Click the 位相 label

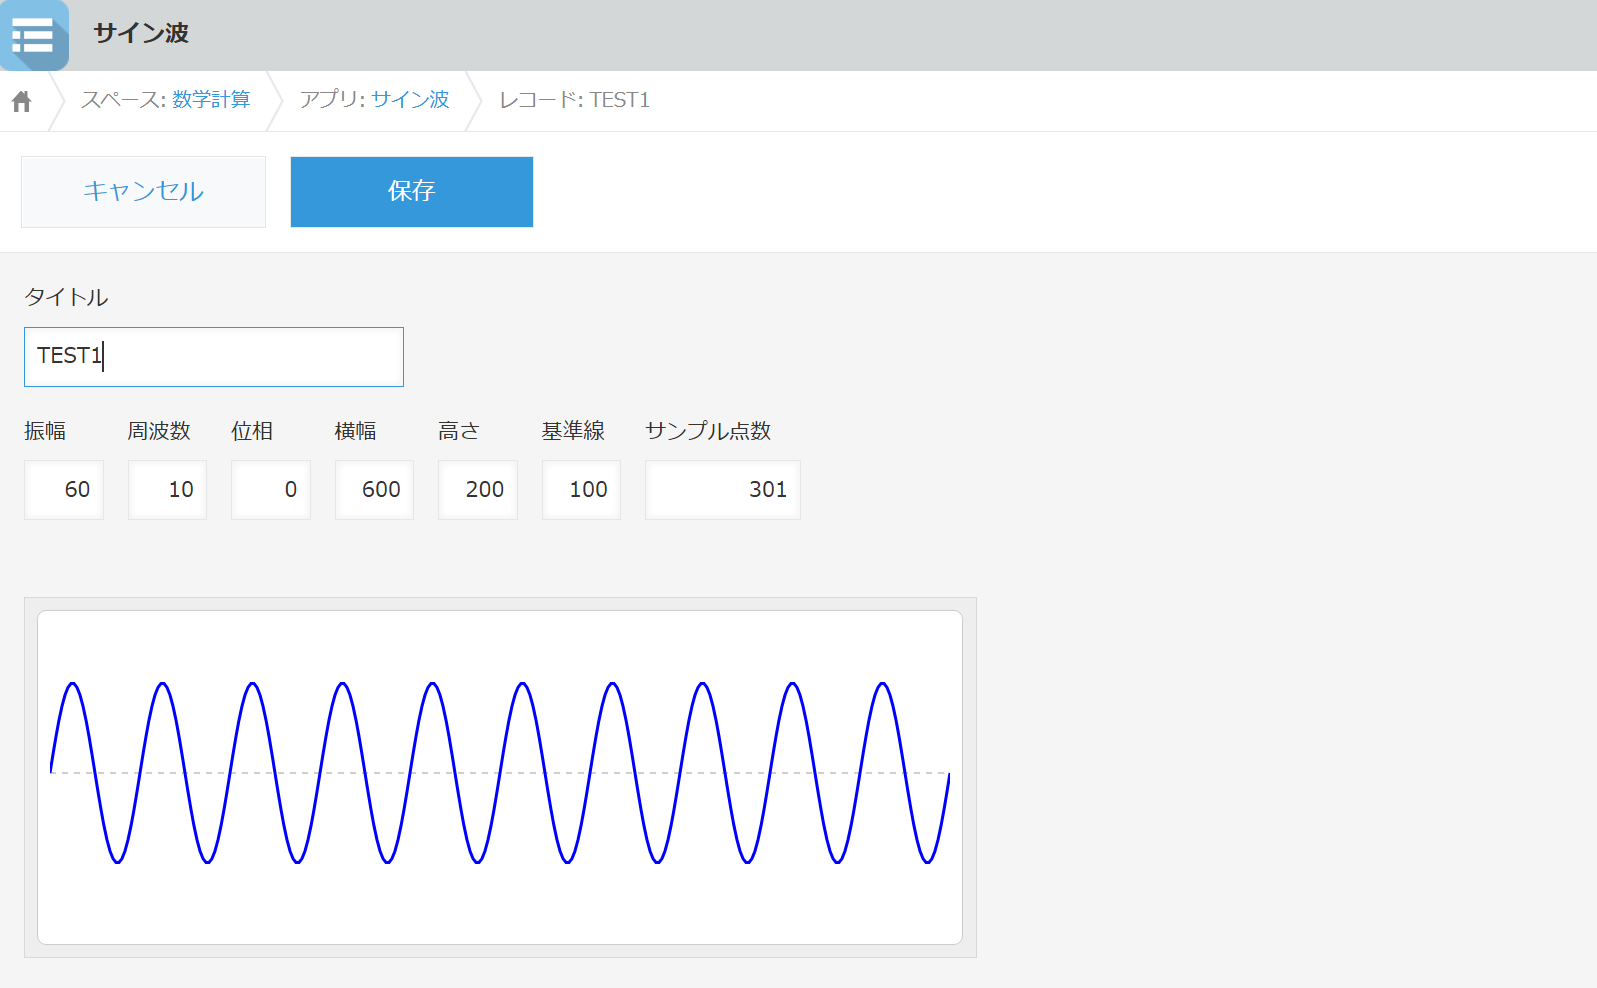pos(252,431)
